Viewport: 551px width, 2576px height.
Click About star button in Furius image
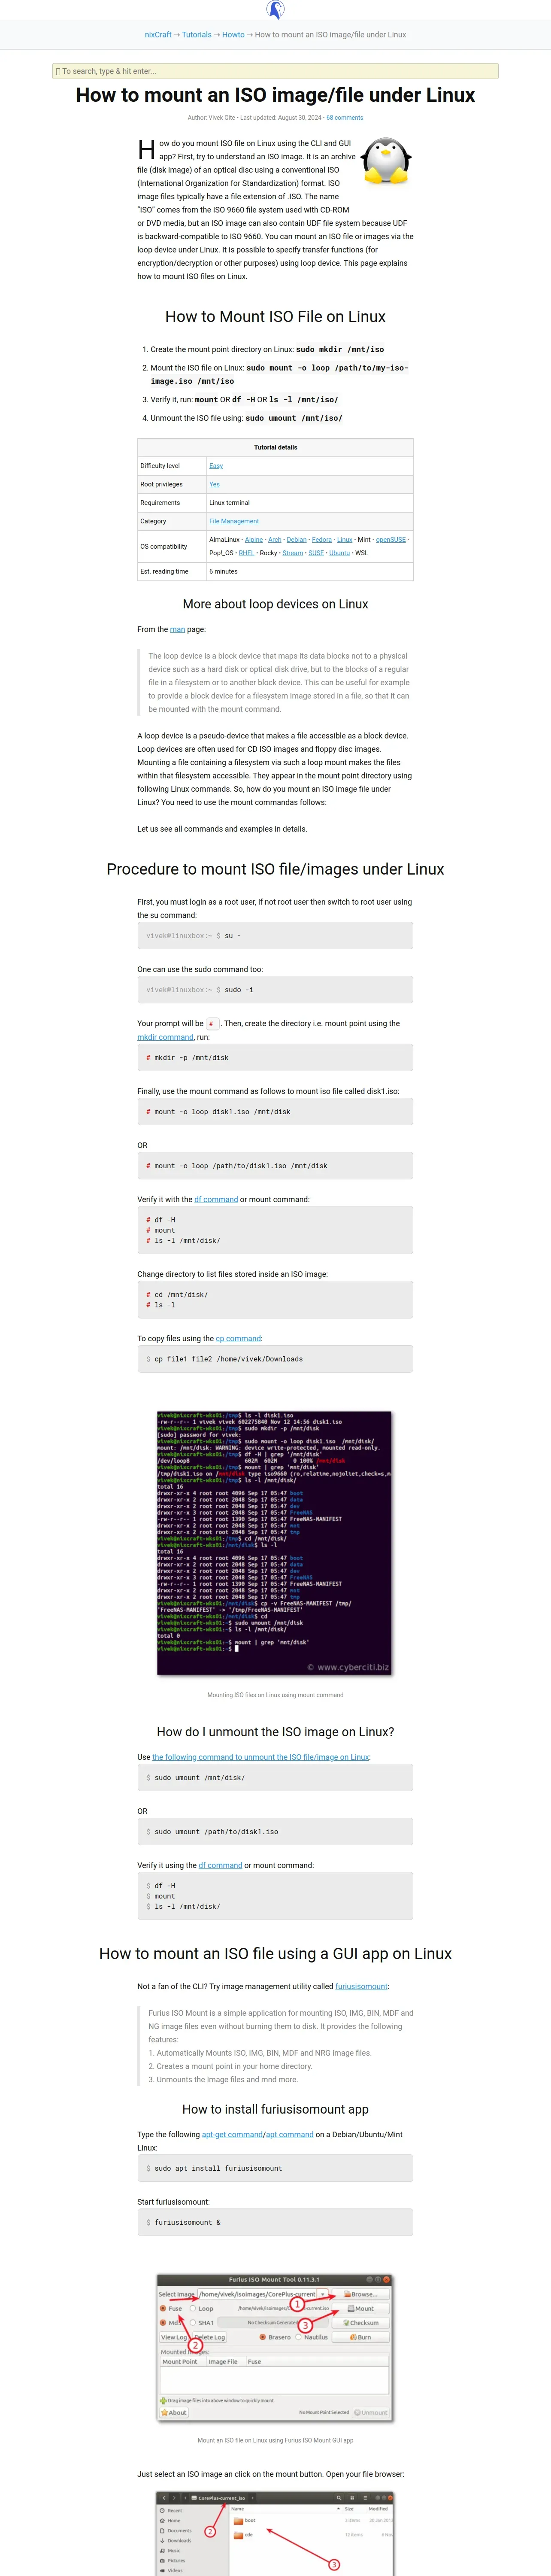(x=173, y=2412)
